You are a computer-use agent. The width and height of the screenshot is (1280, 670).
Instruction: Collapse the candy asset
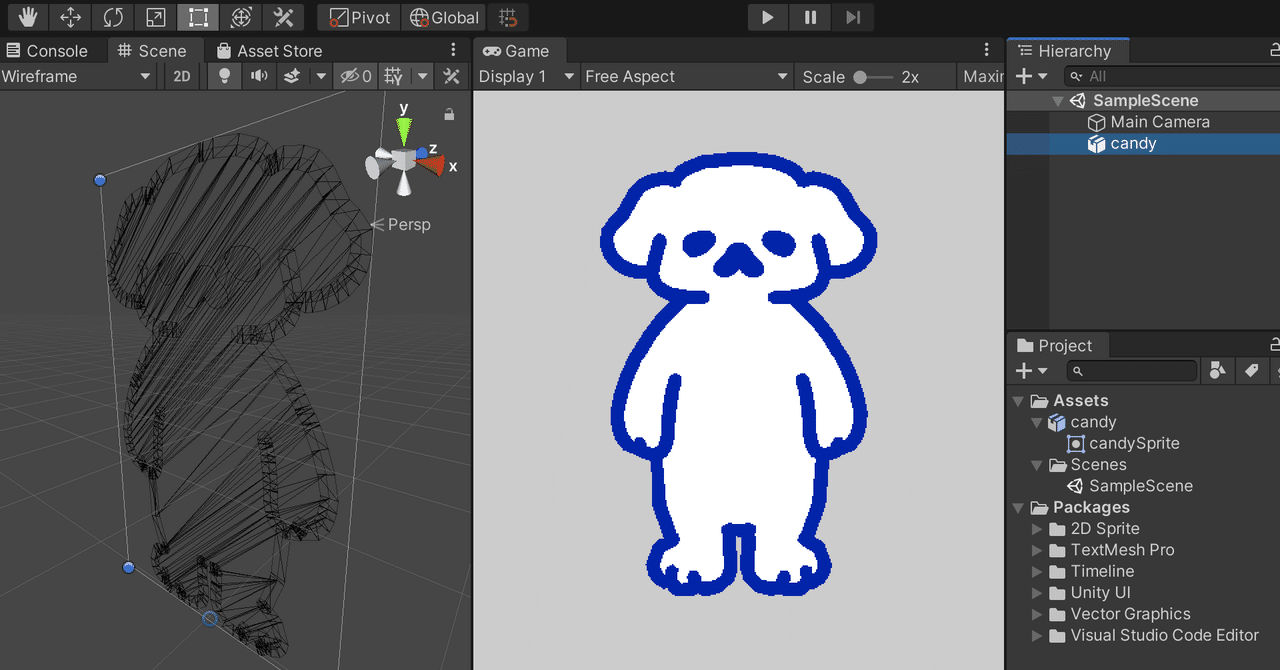pyautogui.click(x=1037, y=423)
